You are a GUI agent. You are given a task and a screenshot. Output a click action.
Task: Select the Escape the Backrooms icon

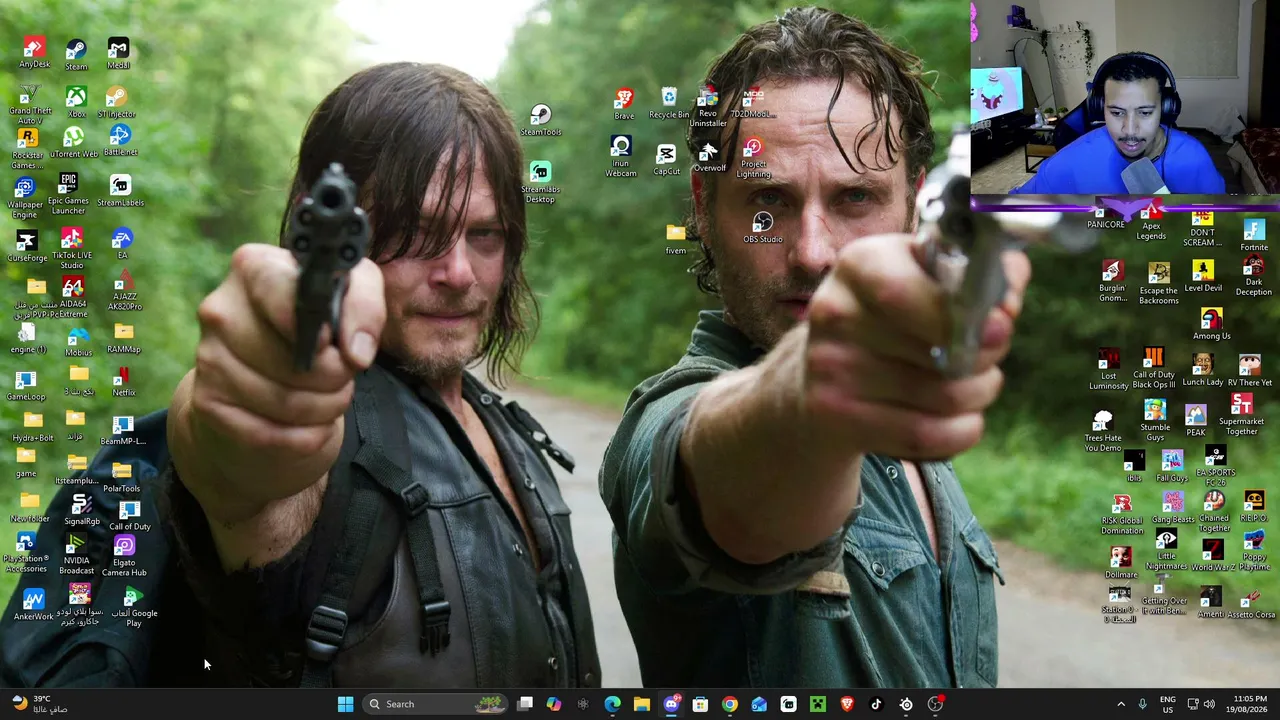1159,284
